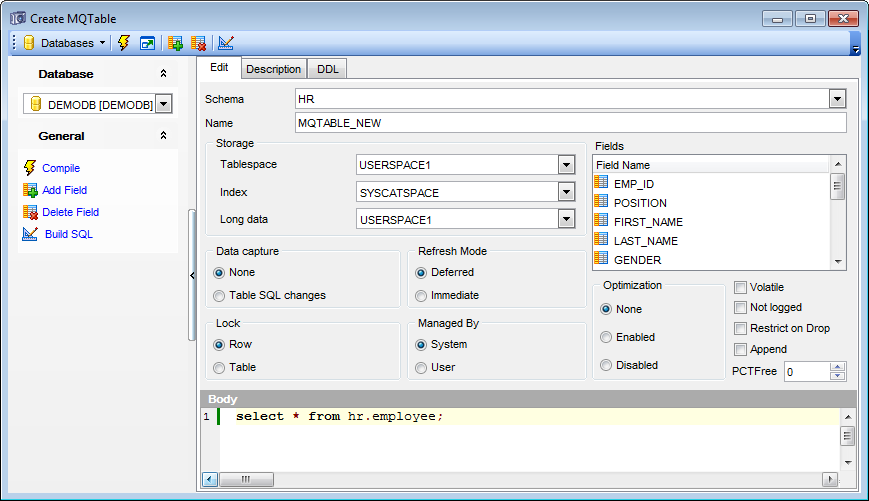The image size is (869, 501).
Task: Click the Compile lightning toolbar icon
Action: [x=124, y=43]
